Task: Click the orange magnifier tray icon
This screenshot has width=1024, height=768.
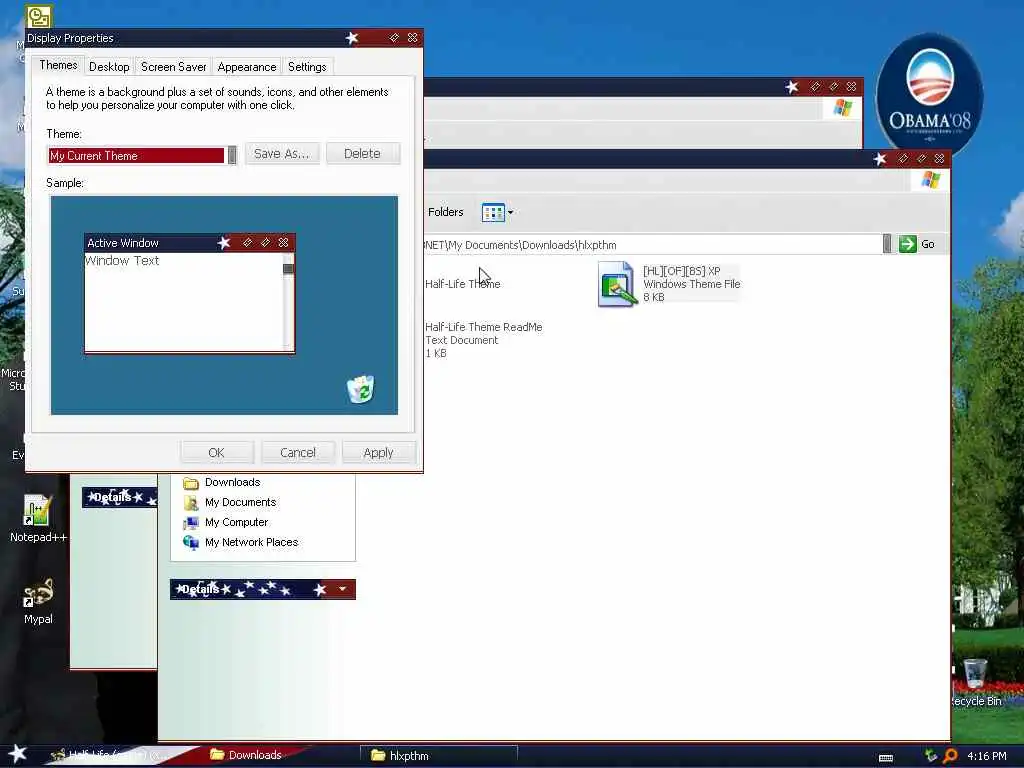Action: (x=950, y=756)
